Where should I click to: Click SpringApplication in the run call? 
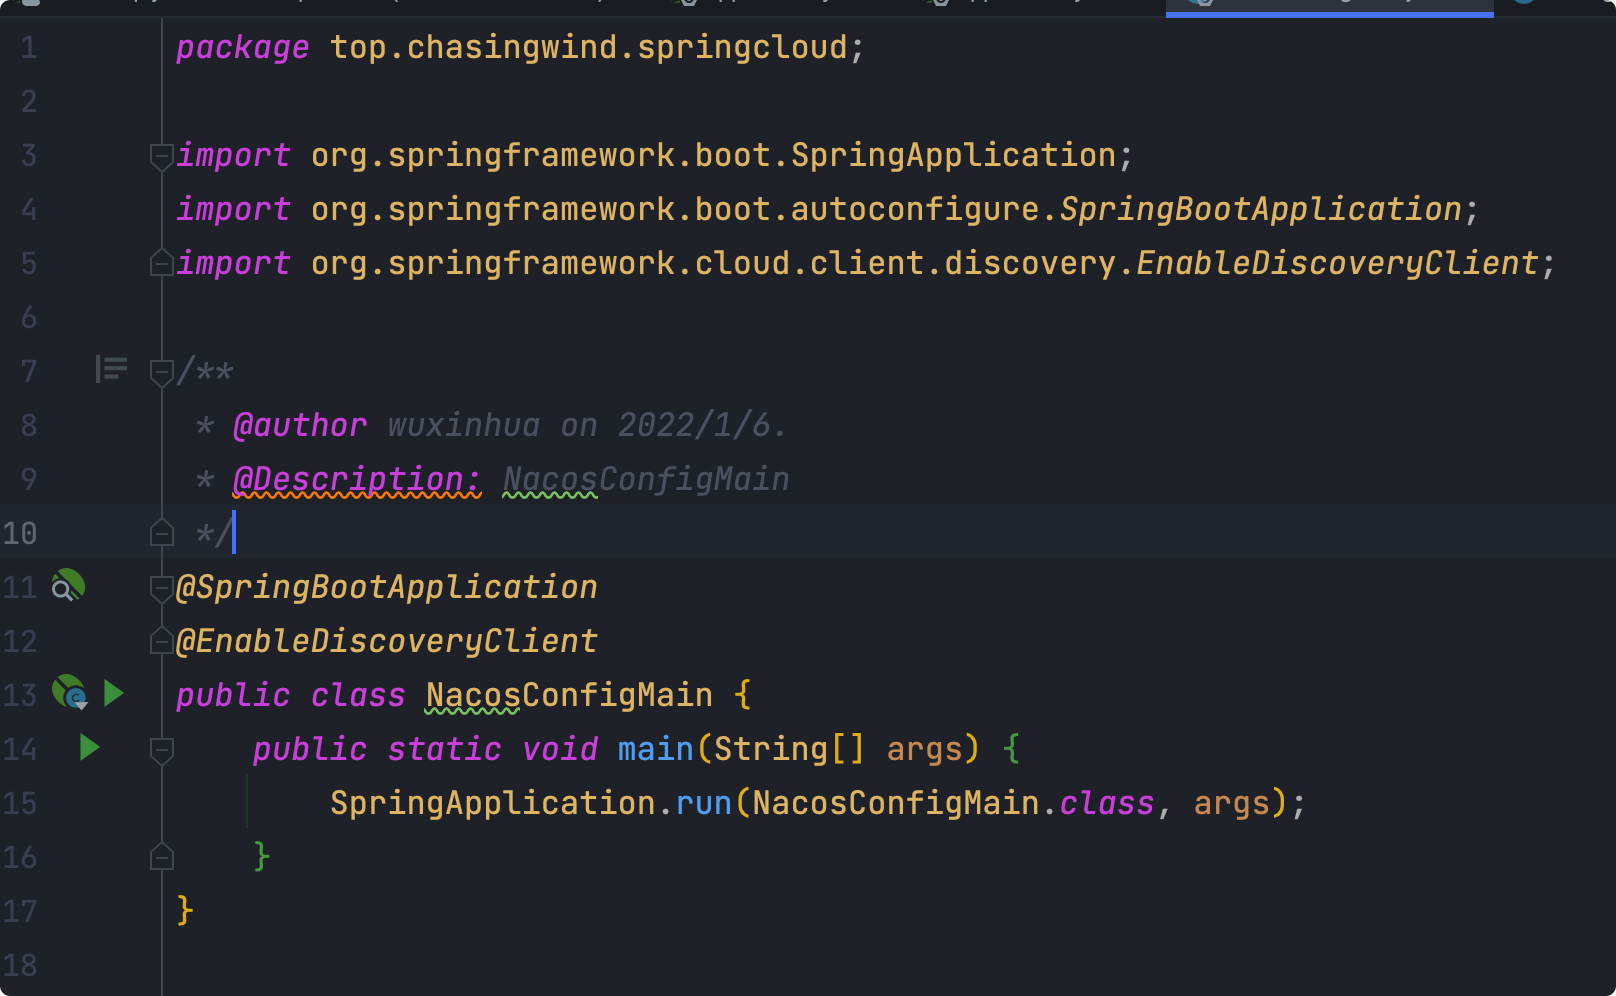click(x=493, y=804)
